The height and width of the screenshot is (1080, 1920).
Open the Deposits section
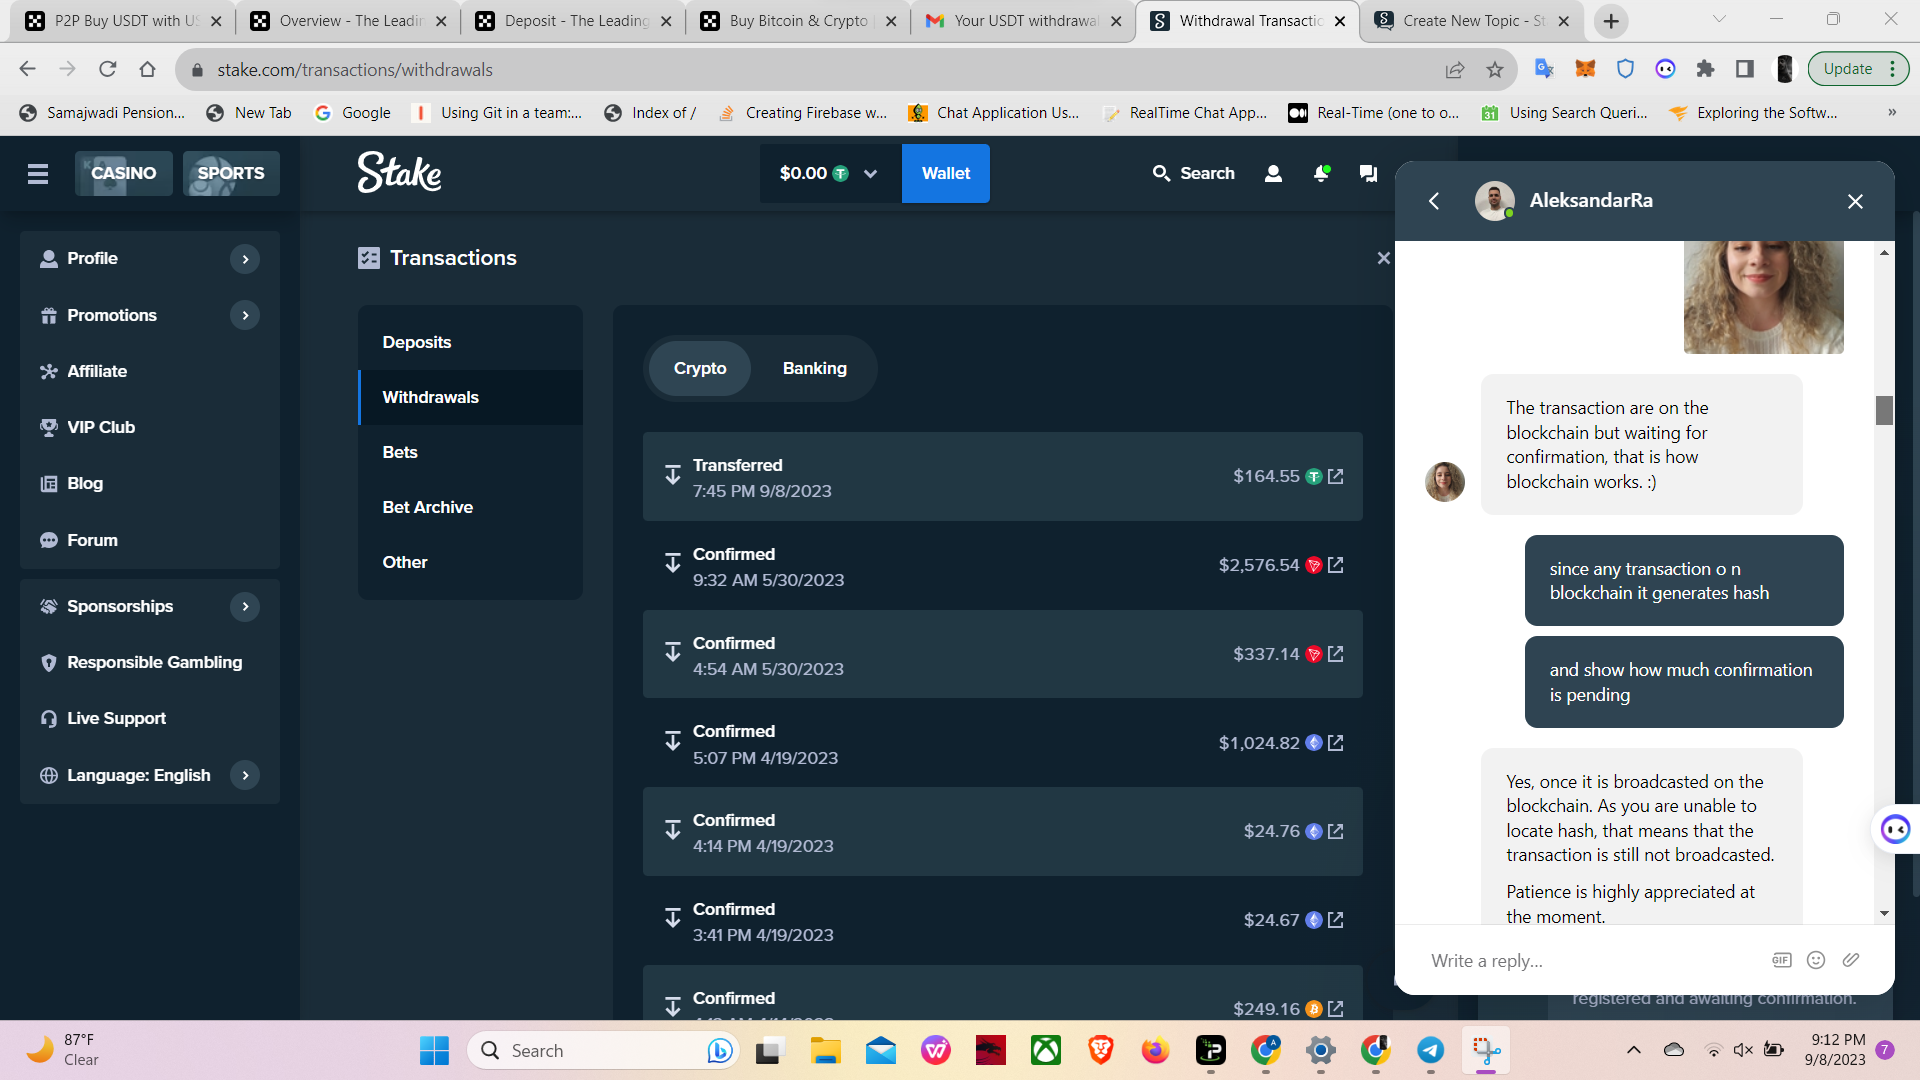(x=470, y=342)
